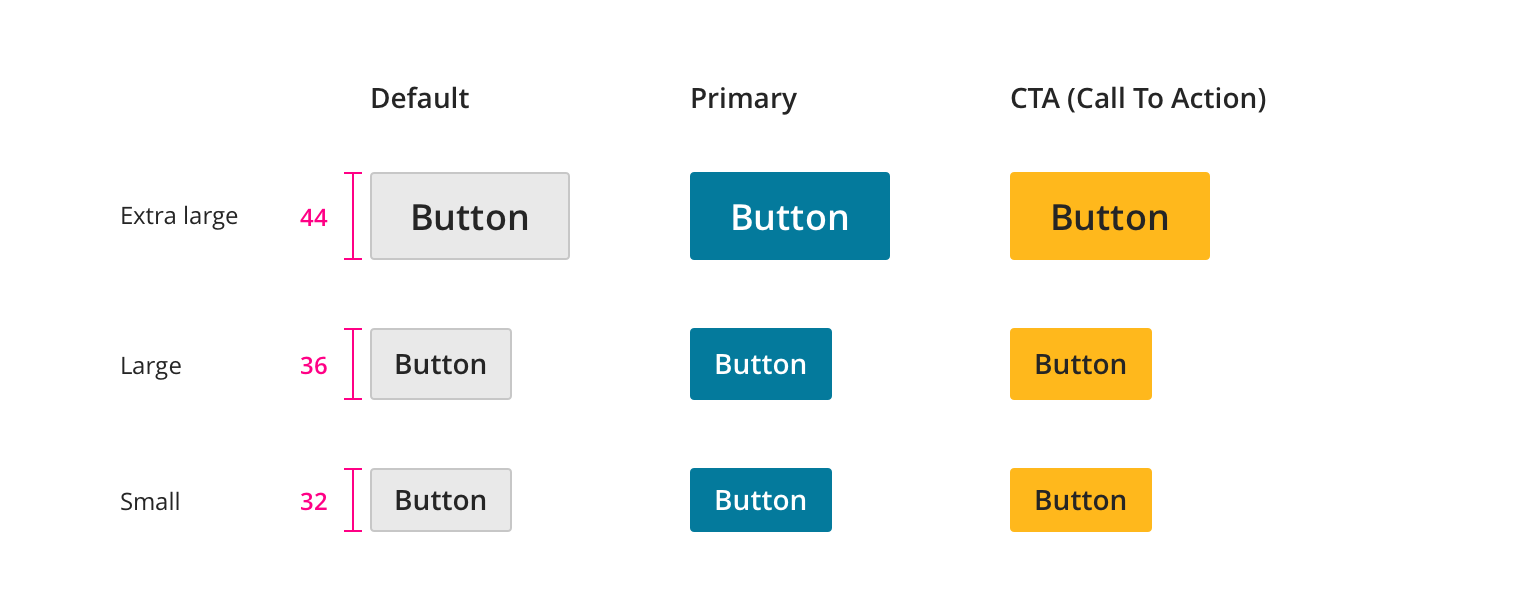1520x612 pixels.
Task: Select the large yellow CTA button
Action: click(1081, 364)
